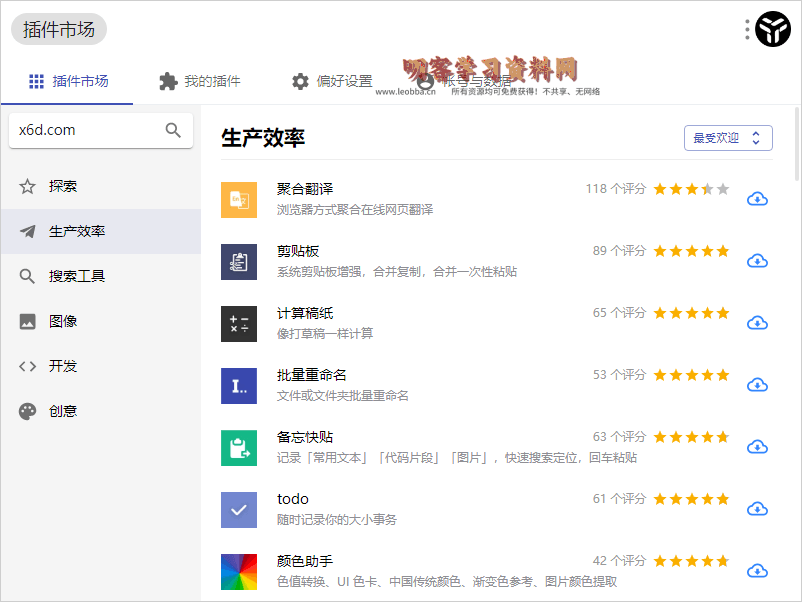Open the 最受欢迎 sort dropdown

point(728,138)
